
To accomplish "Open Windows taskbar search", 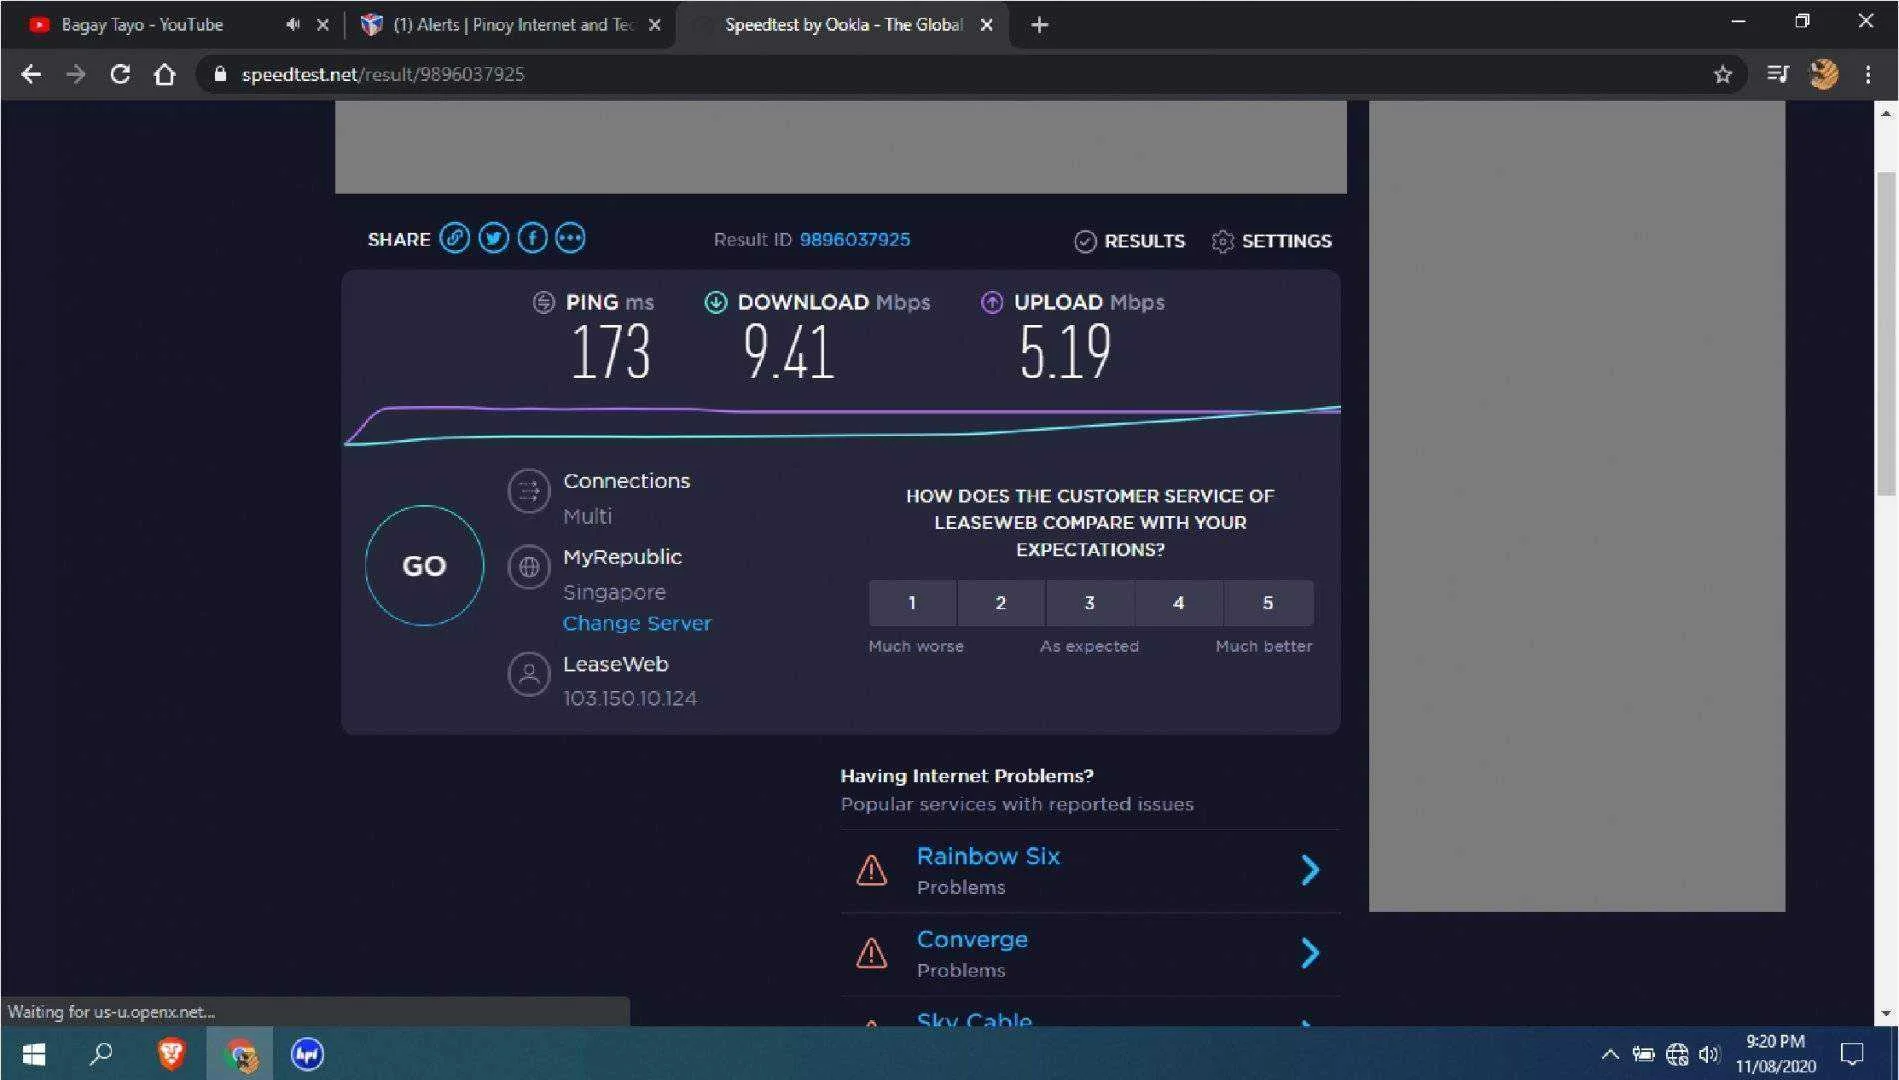I will (x=101, y=1054).
